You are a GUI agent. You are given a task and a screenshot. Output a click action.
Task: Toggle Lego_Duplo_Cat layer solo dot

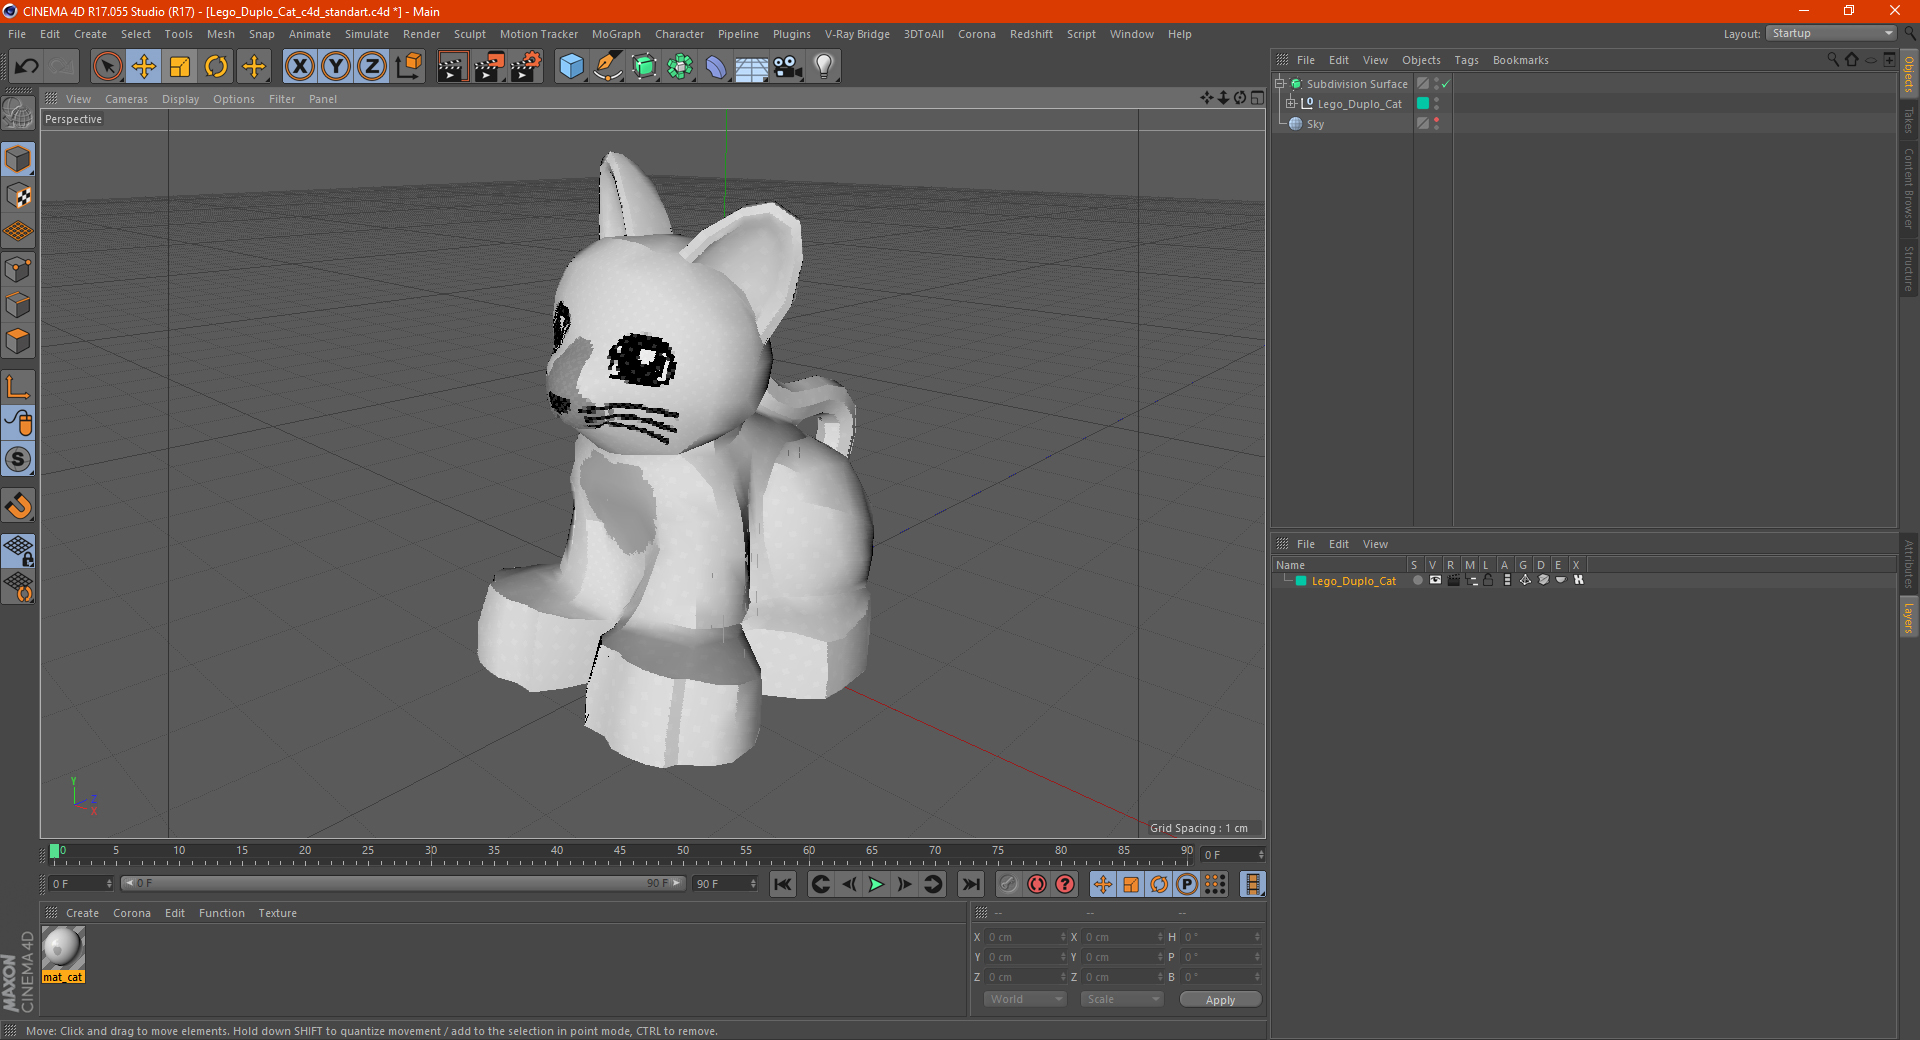tap(1417, 580)
